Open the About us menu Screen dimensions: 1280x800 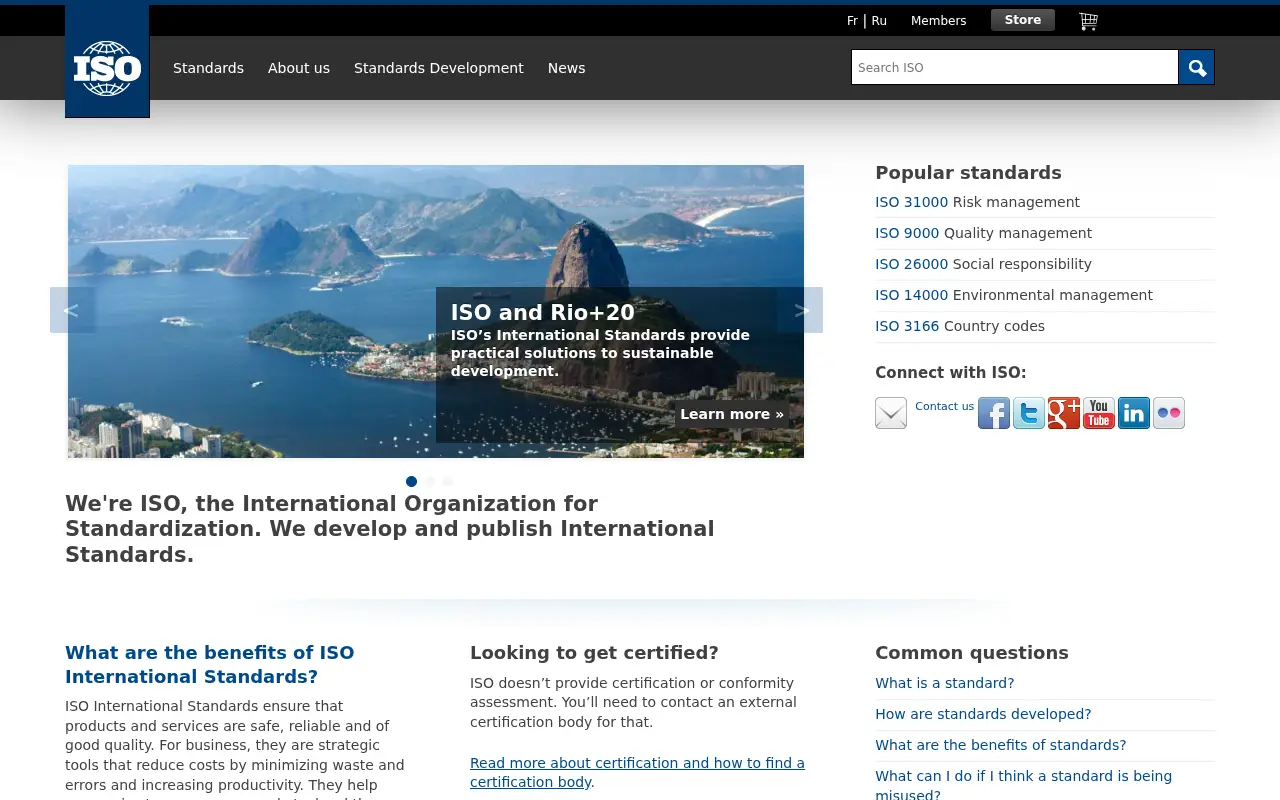(x=299, y=68)
